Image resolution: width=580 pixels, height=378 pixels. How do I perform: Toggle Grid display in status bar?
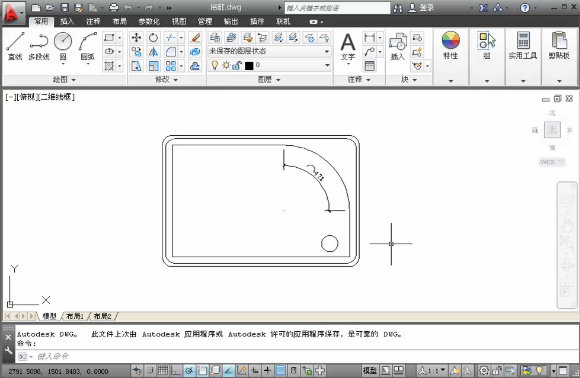pos(163,370)
